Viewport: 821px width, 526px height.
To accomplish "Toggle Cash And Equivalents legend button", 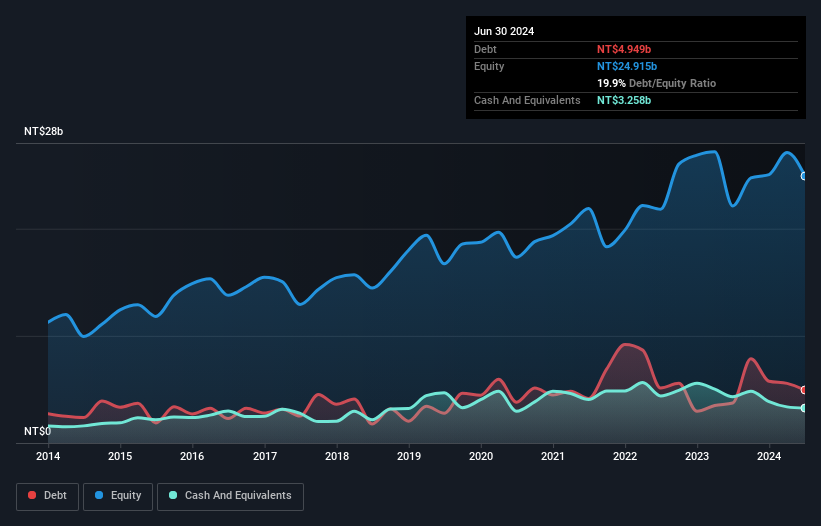I will pos(230,496).
